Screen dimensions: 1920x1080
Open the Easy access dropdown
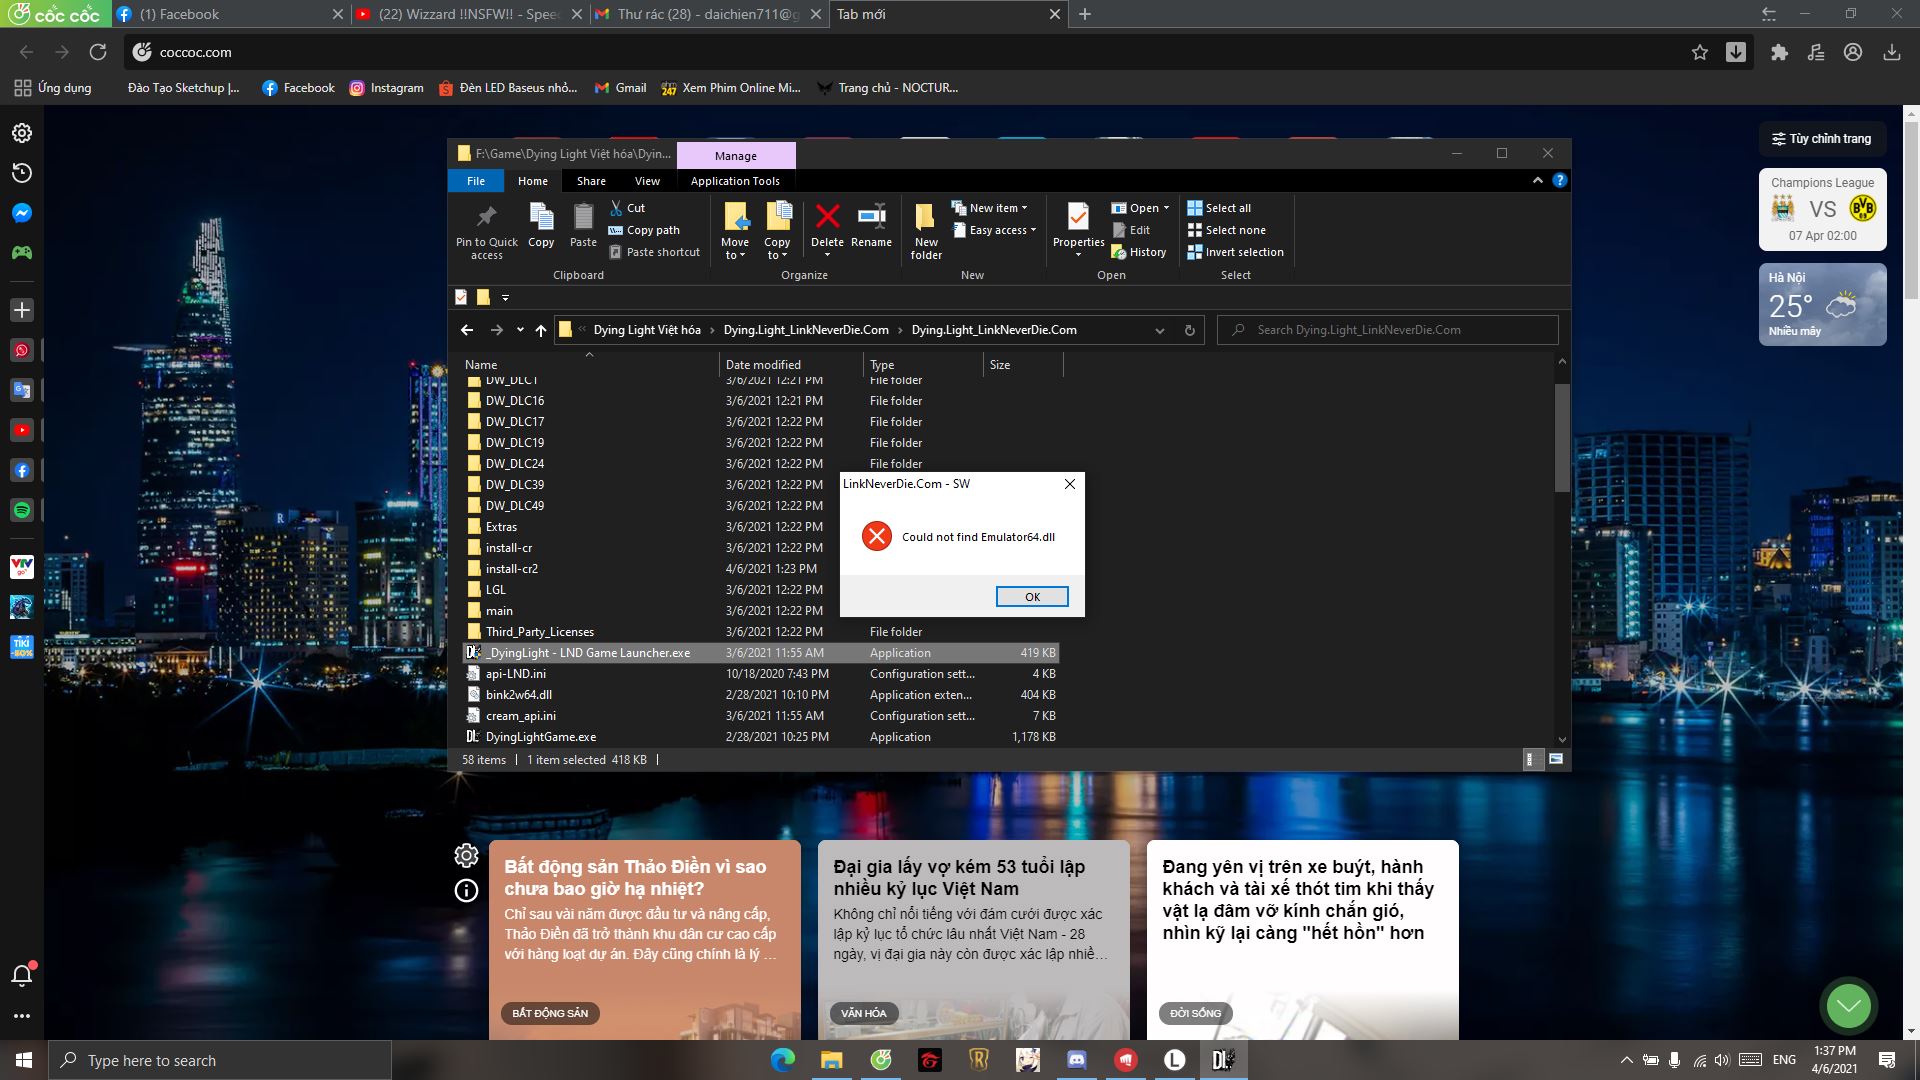tap(994, 230)
